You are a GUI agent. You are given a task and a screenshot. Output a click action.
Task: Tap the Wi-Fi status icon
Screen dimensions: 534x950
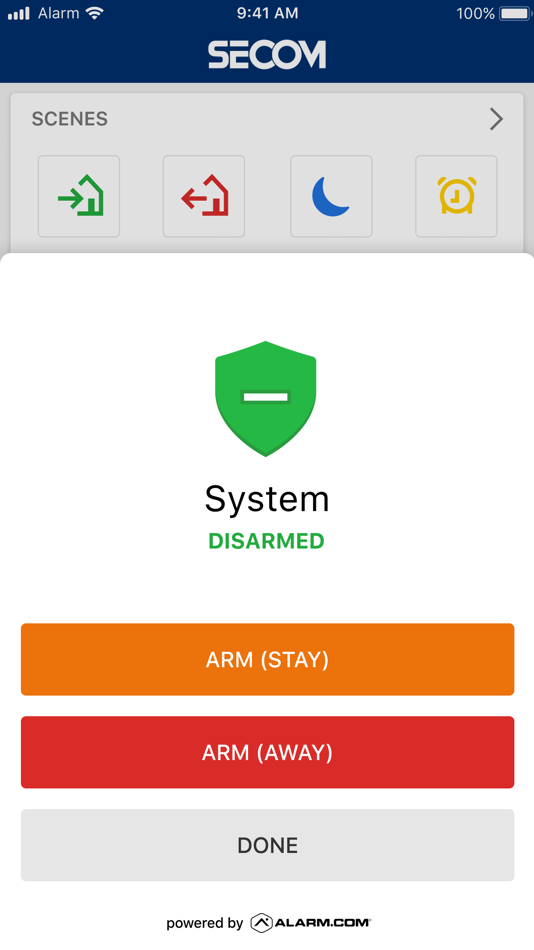pyautogui.click(x=95, y=13)
